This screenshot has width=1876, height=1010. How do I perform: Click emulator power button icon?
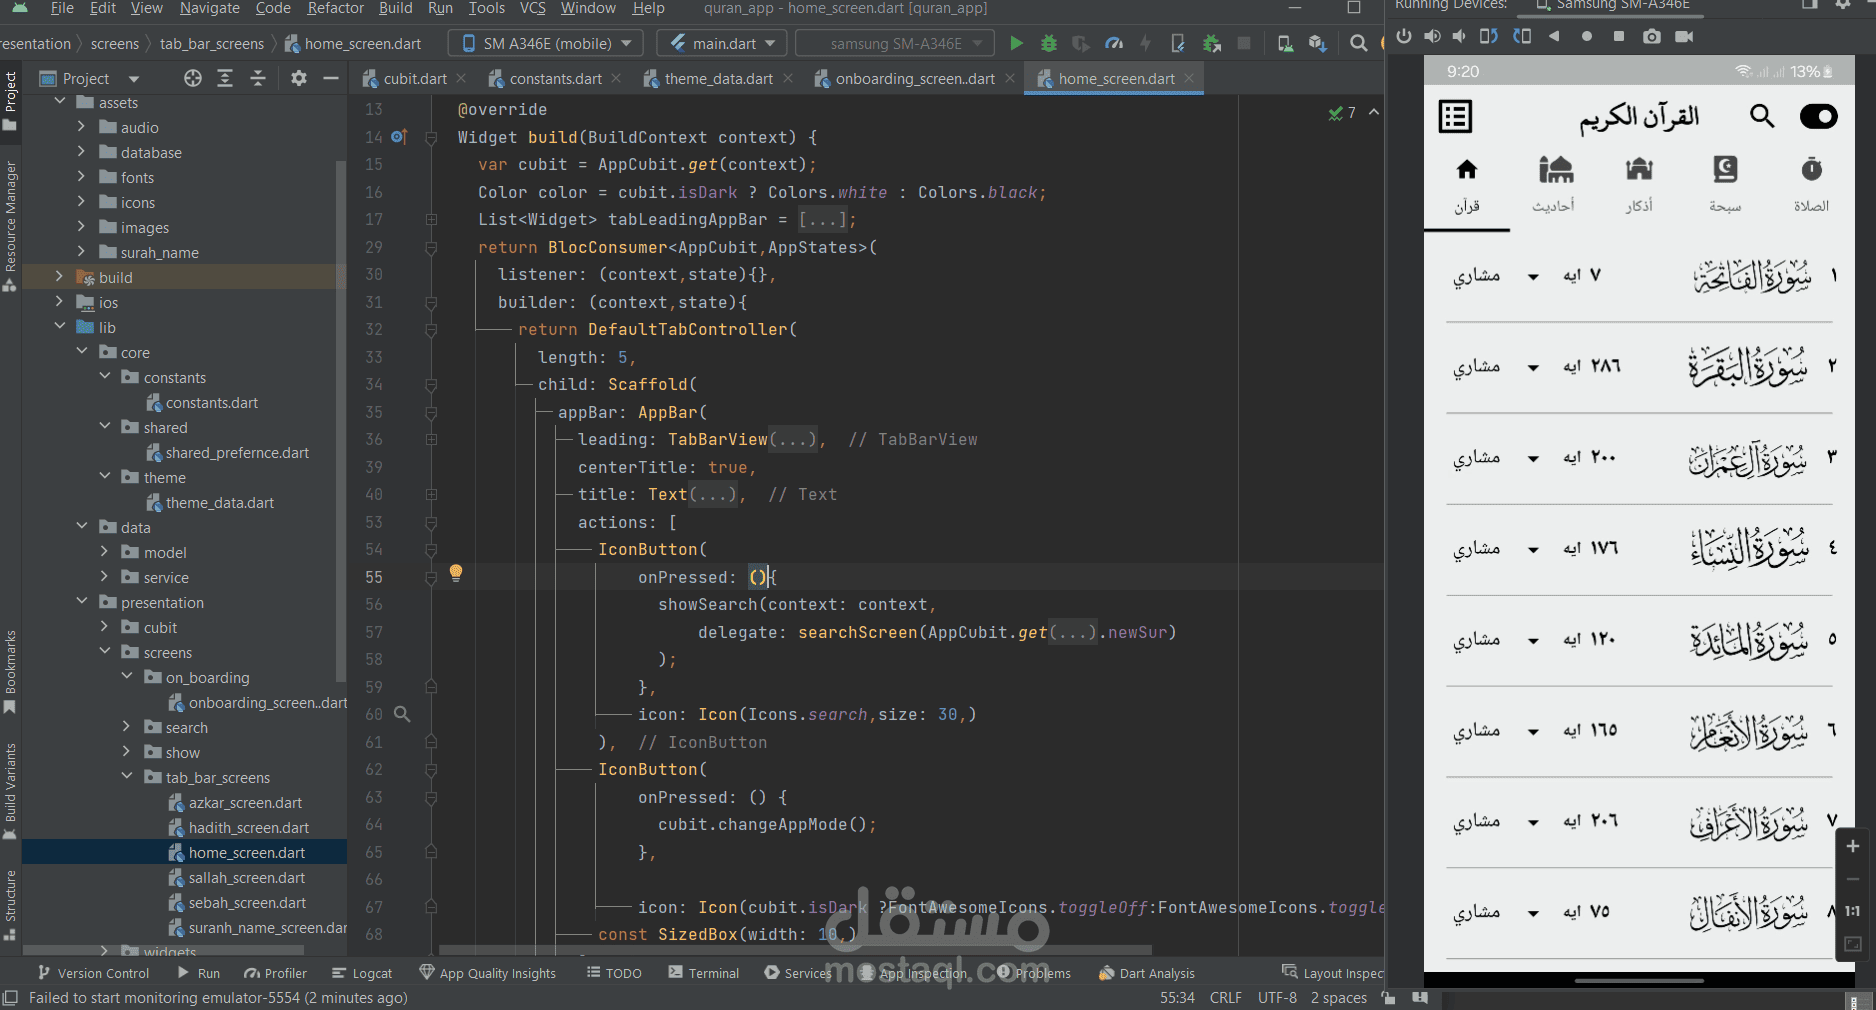(1404, 36)
